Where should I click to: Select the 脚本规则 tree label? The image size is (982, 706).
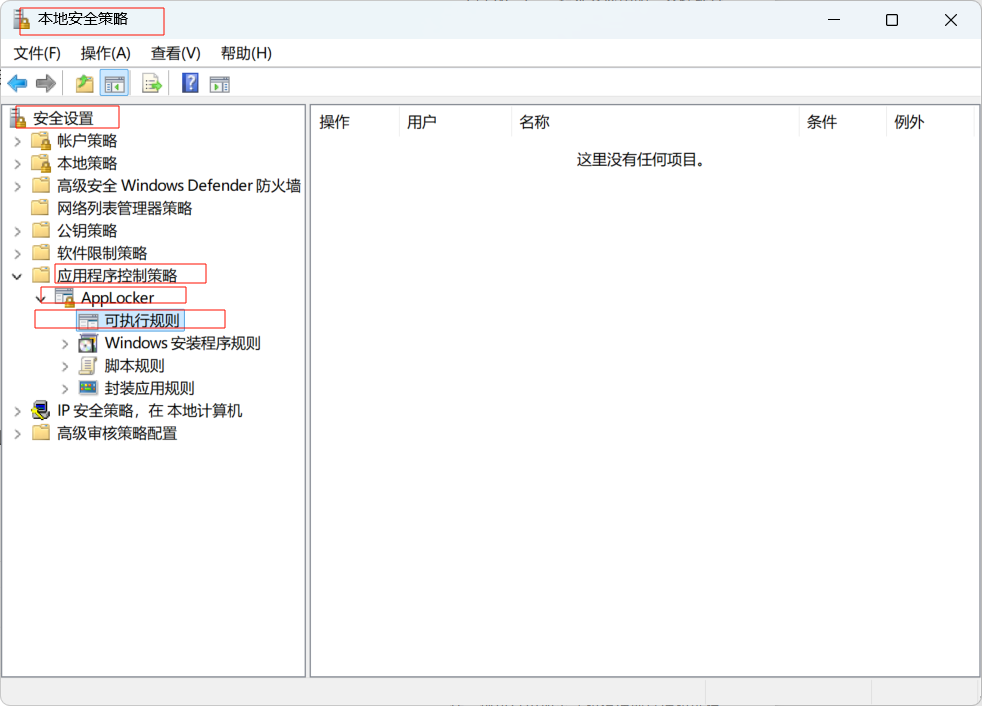point(135,366)
